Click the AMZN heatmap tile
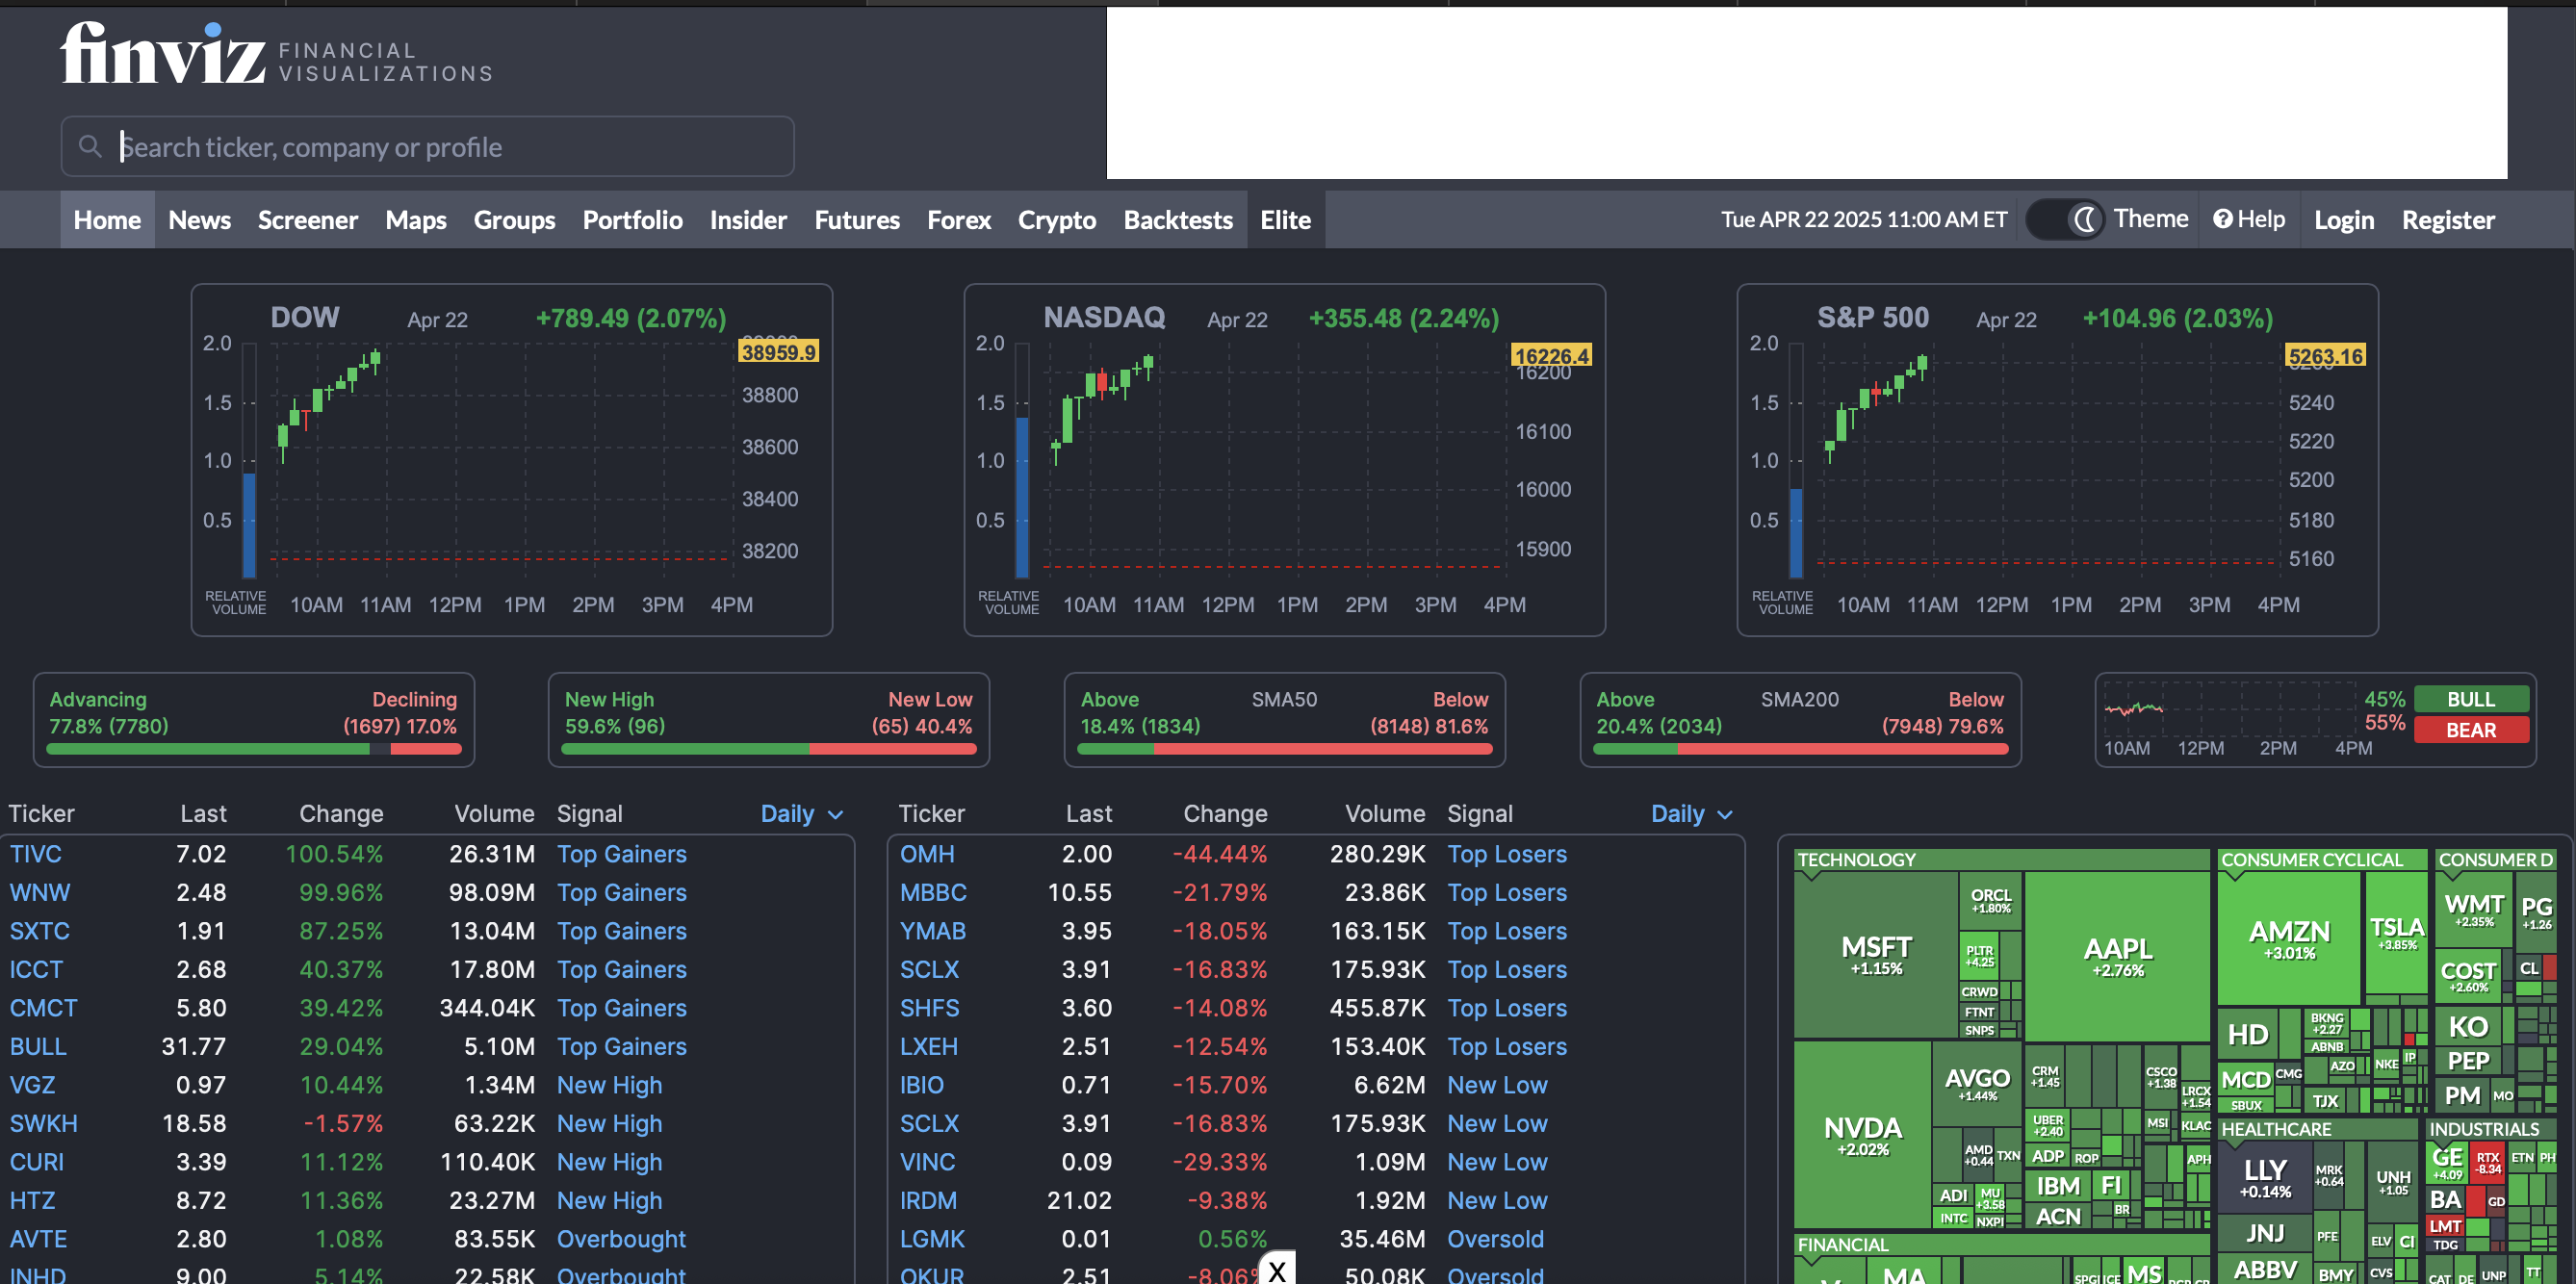The height and width of the screenshot is (1284, 2576). click(x=2289, y=938)
